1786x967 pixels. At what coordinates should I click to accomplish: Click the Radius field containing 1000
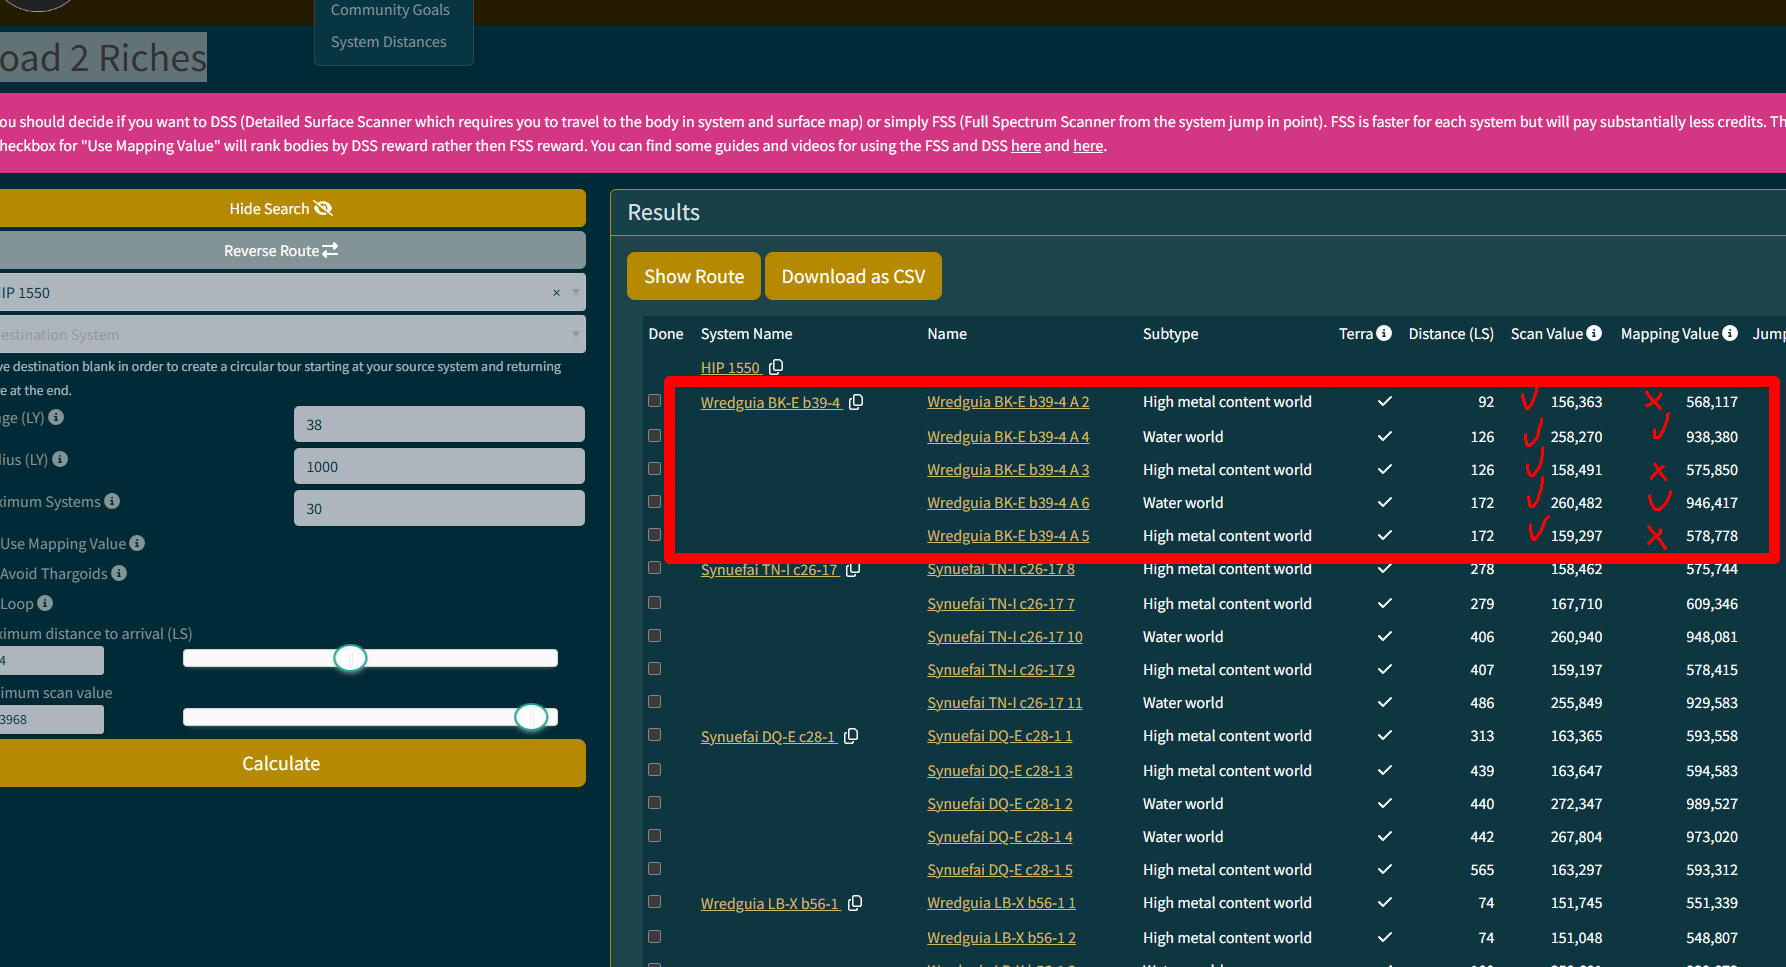(x=439, y=466)
